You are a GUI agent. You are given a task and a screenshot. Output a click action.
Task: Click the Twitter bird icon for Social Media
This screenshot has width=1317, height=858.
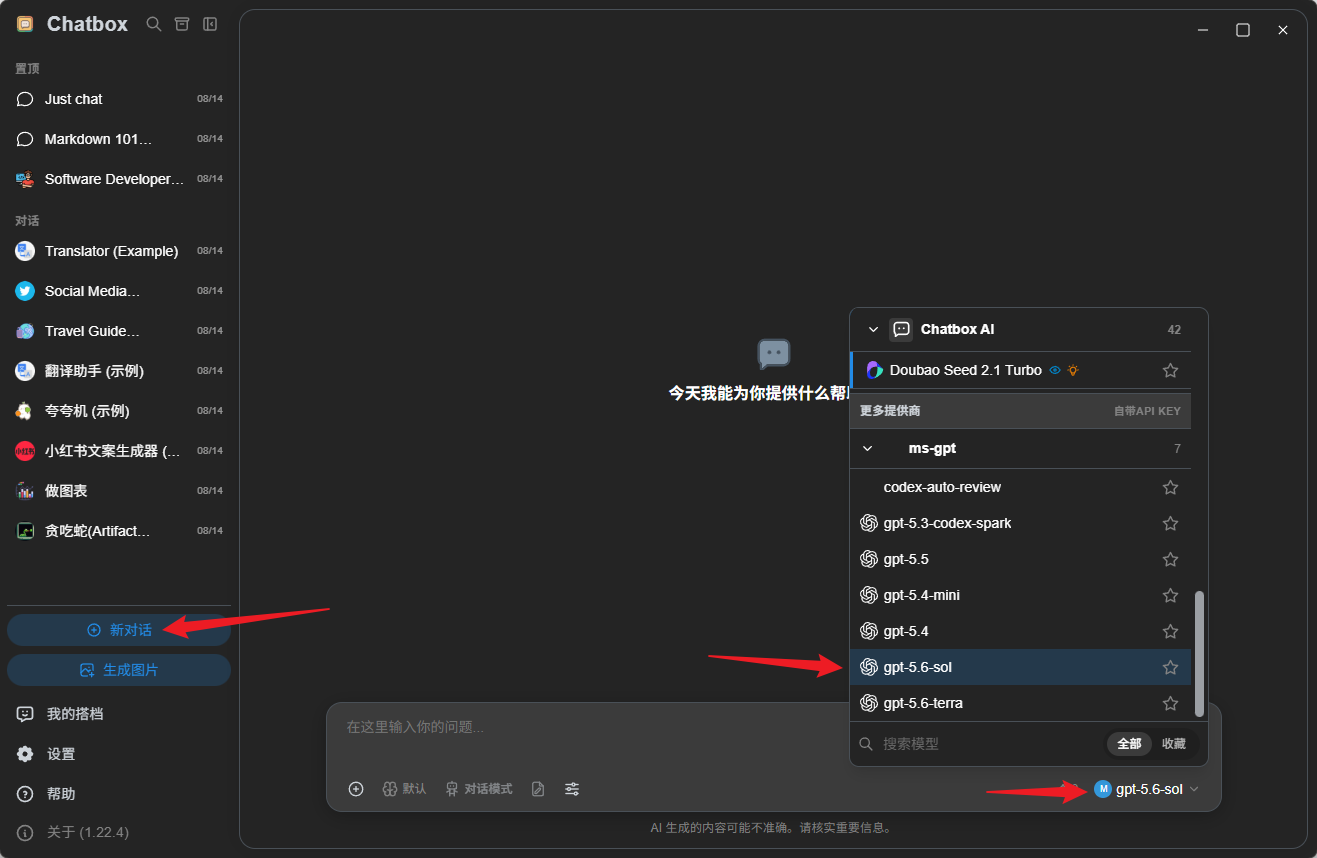tap(25, 291)
